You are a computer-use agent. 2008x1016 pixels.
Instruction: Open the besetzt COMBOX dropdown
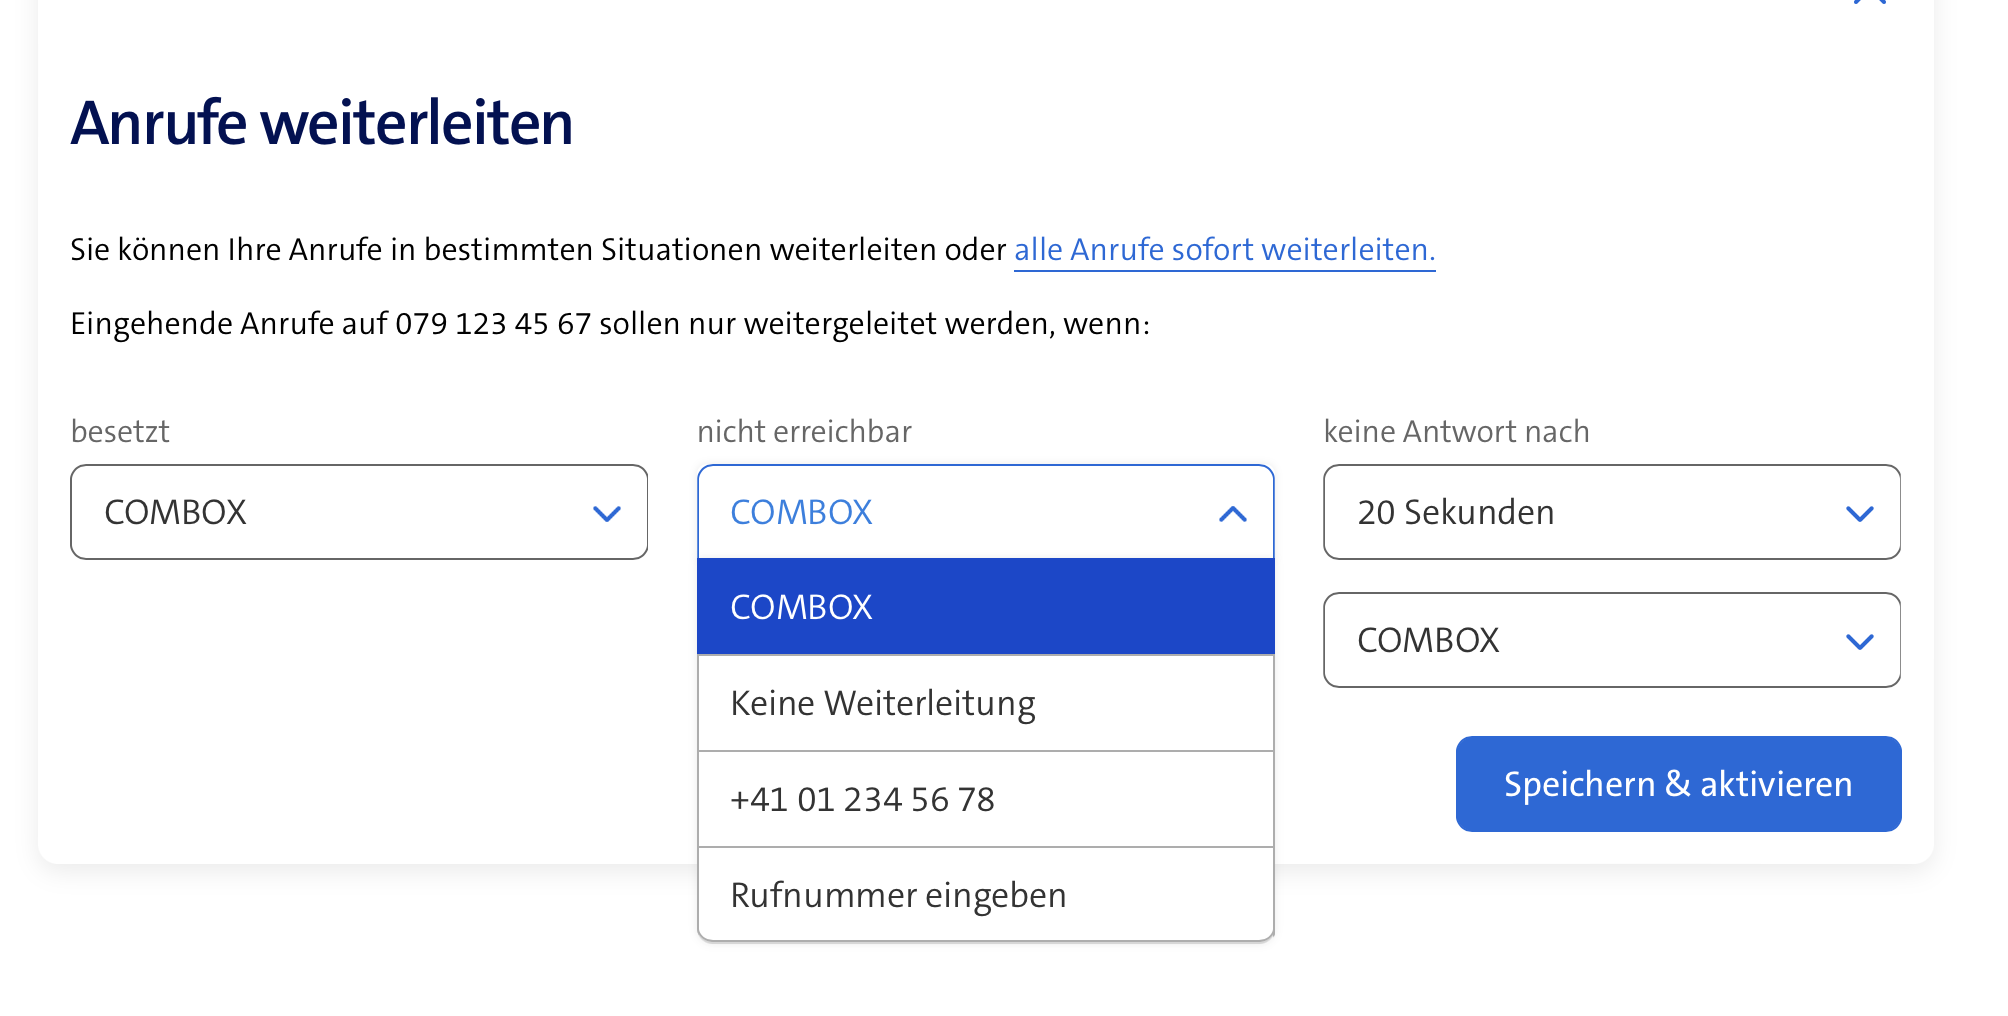tap(358, 512)
